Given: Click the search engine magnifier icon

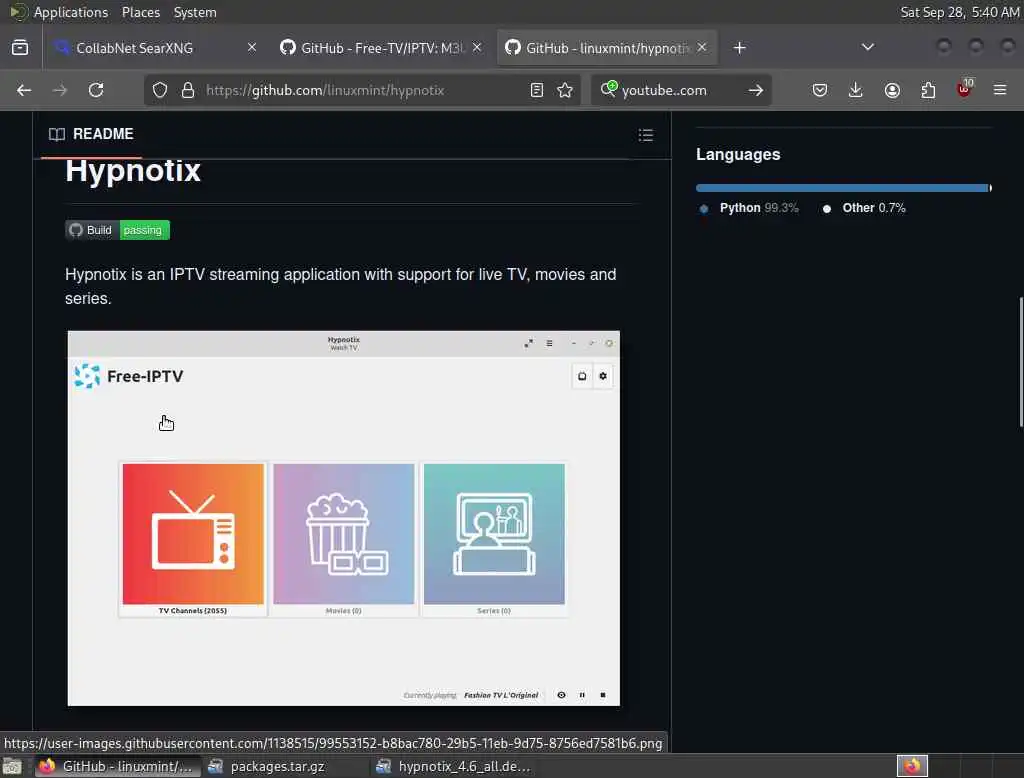Looking at the screenshot, I should pos(609,89).
